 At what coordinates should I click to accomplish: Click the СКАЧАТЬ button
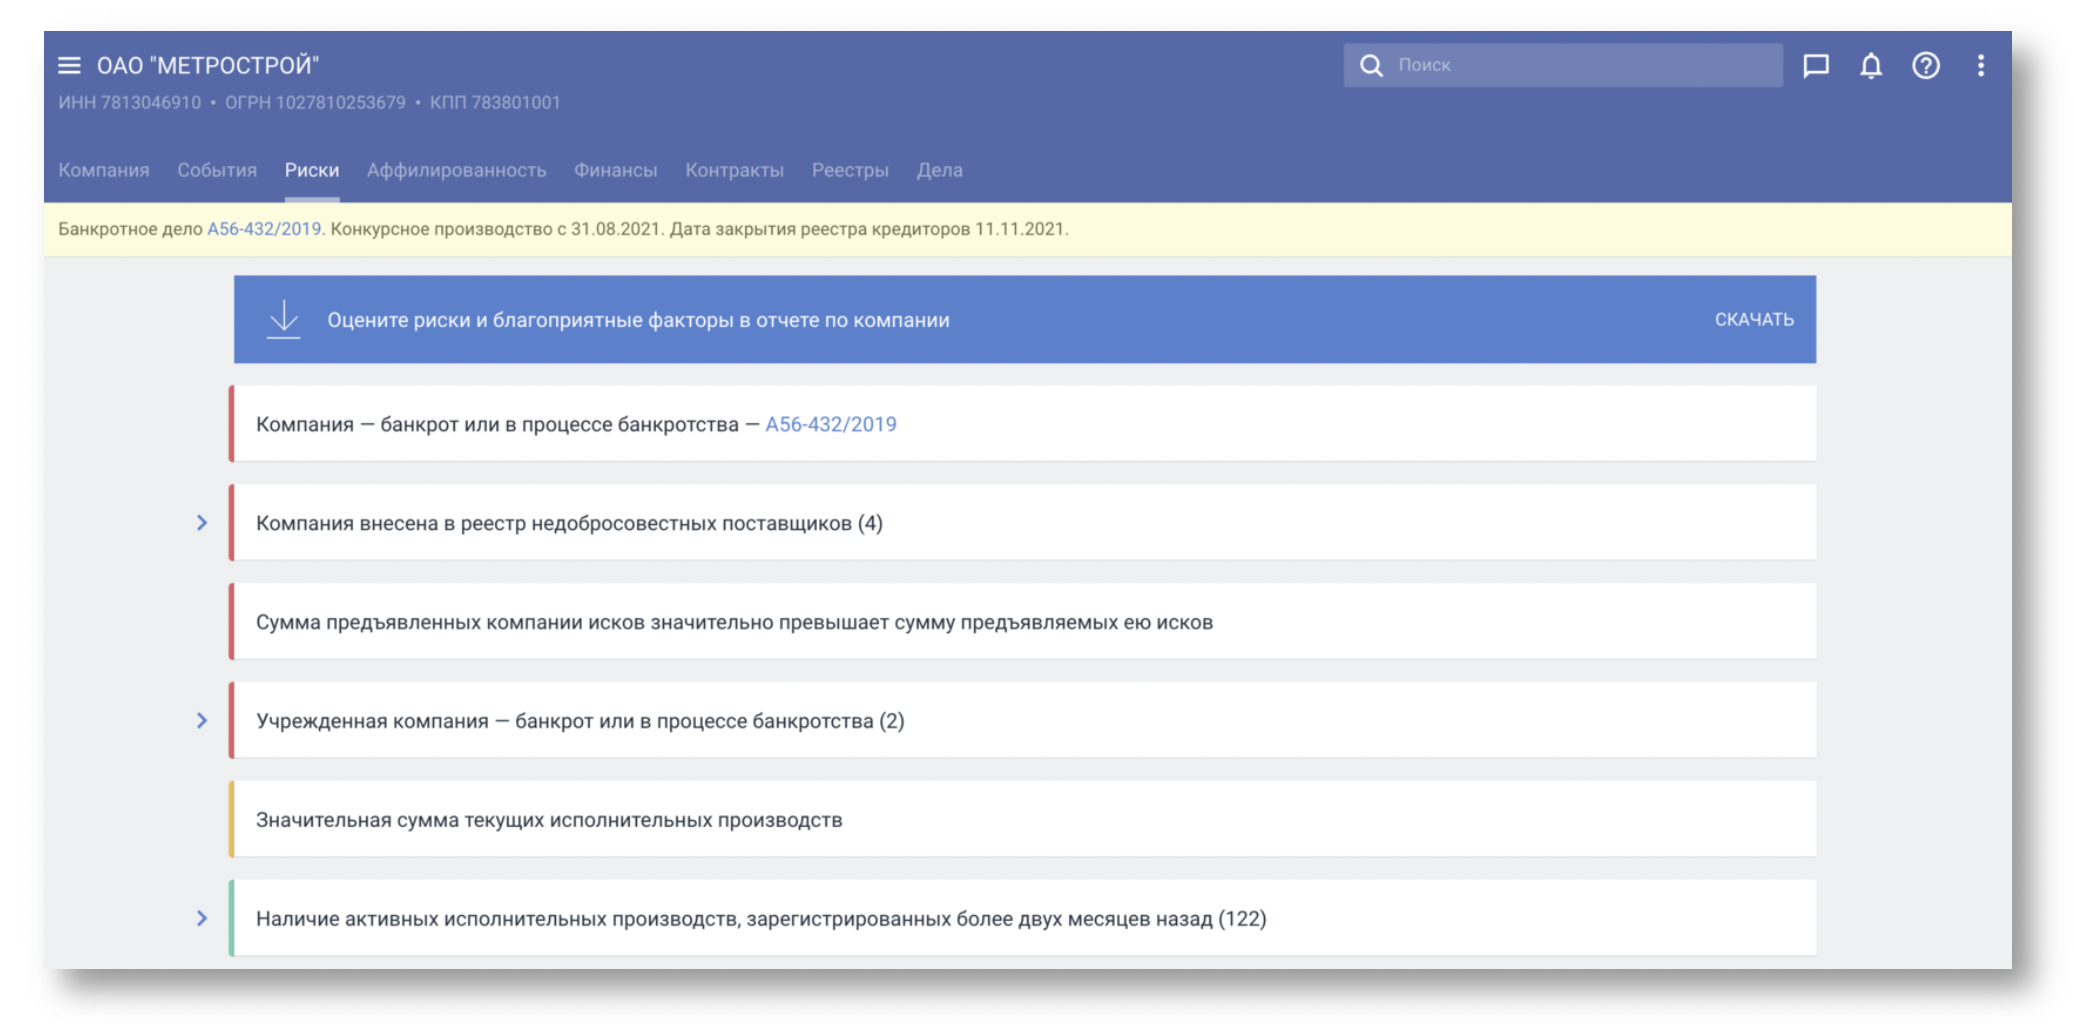tap(1754, 320)
